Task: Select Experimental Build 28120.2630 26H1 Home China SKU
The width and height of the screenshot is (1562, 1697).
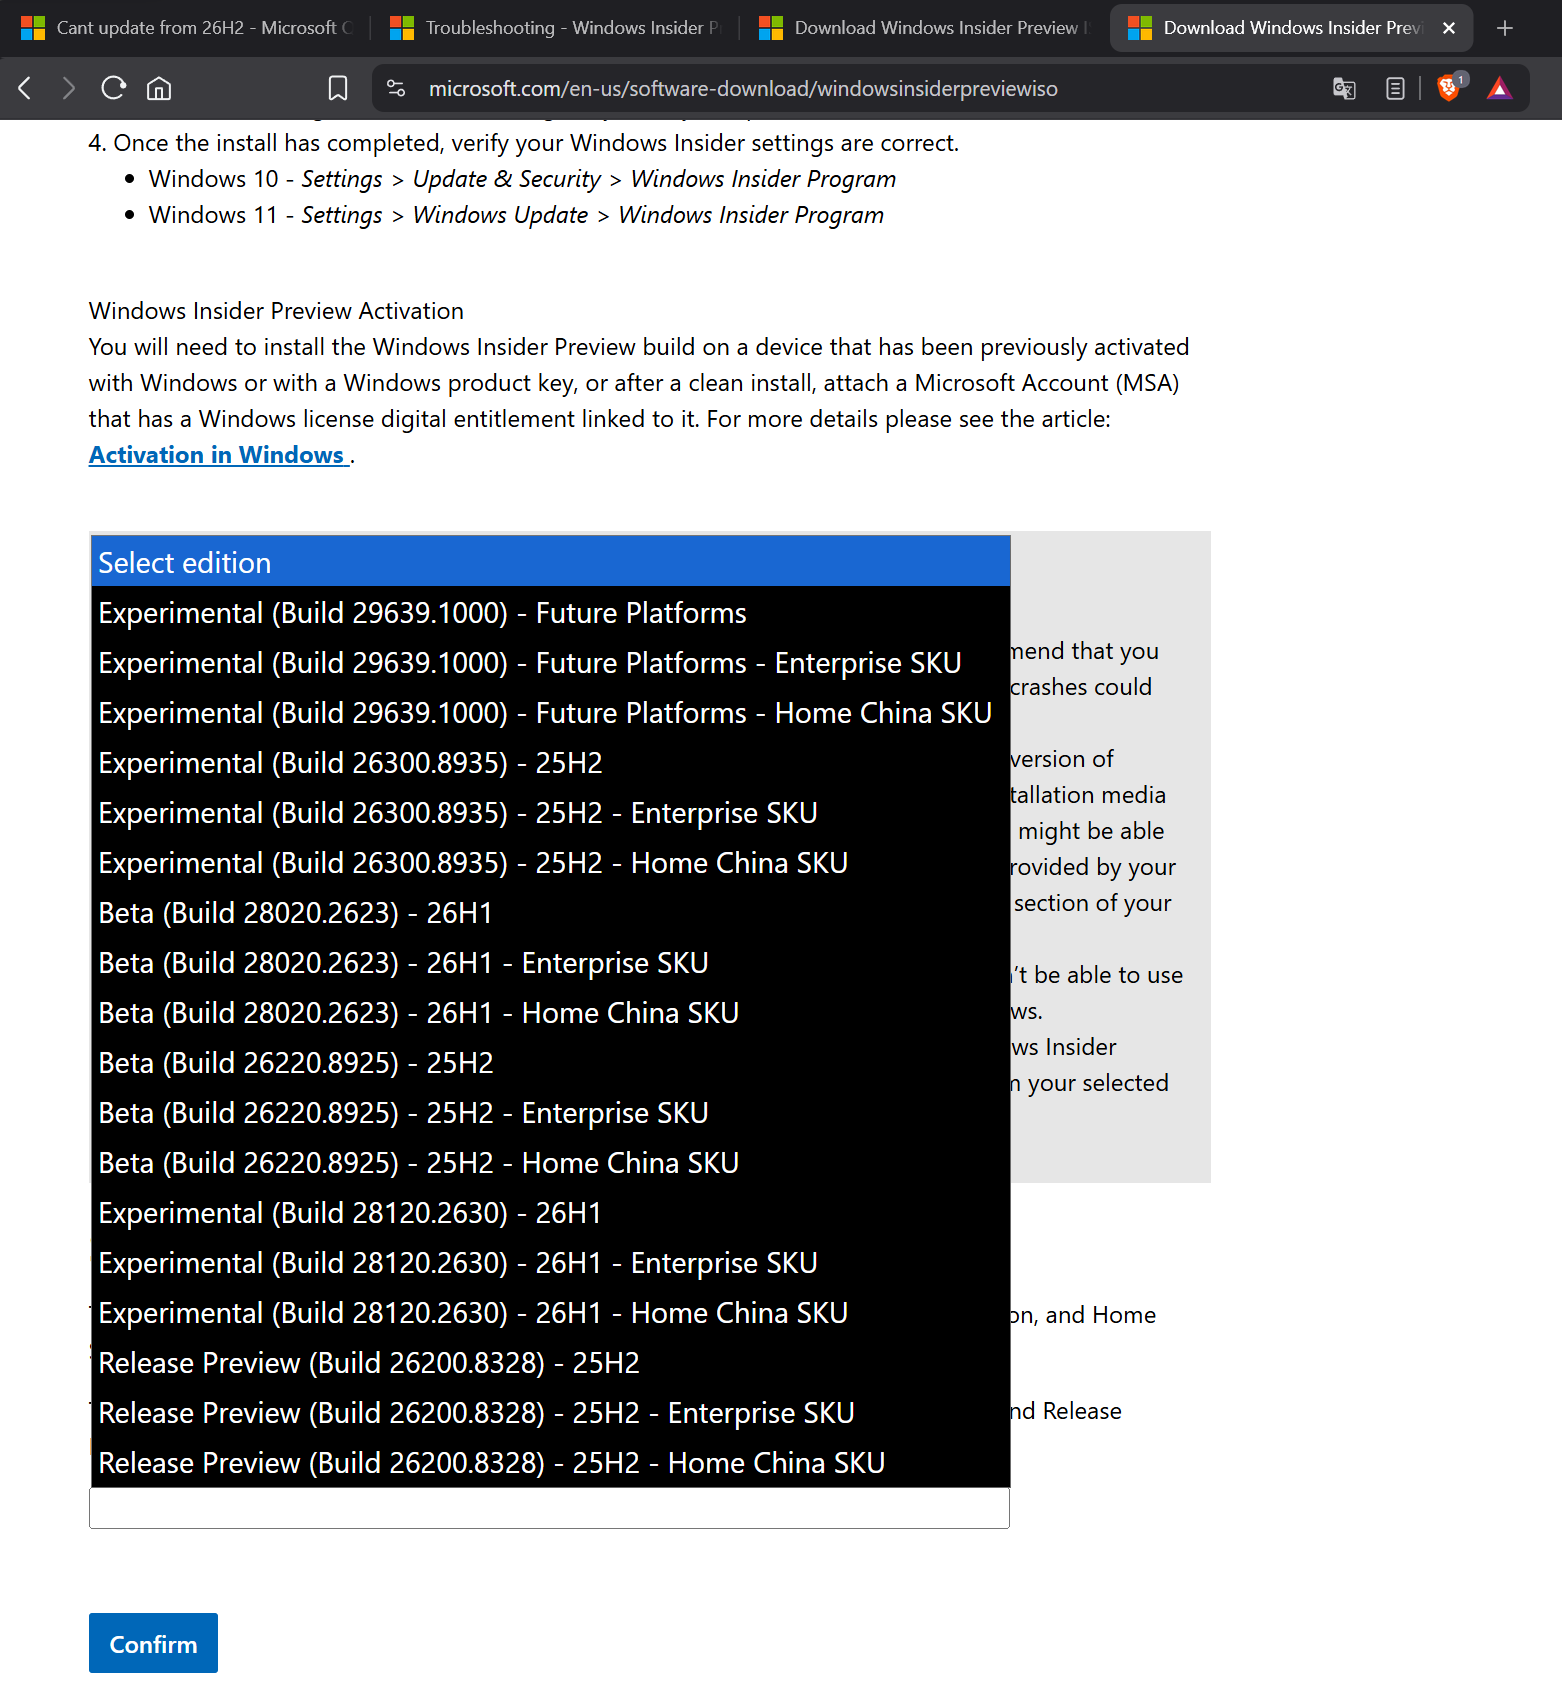Action: 551,1312
